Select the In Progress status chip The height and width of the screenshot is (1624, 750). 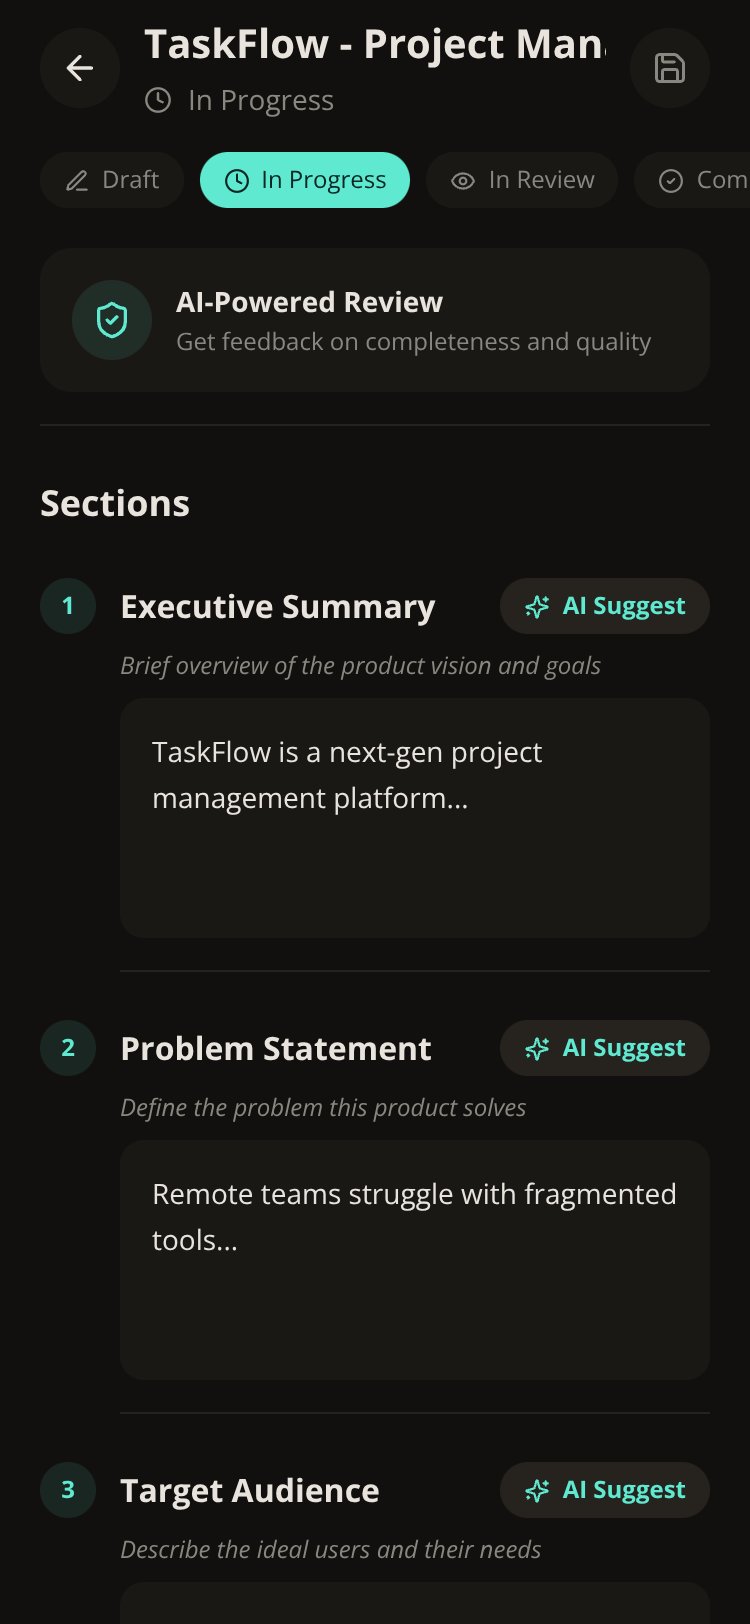point(305,180)
